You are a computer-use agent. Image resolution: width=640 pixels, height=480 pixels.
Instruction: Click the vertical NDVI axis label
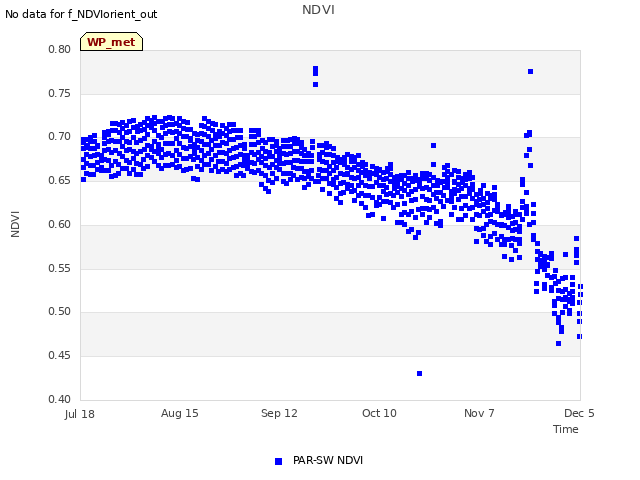pos(15,224)
